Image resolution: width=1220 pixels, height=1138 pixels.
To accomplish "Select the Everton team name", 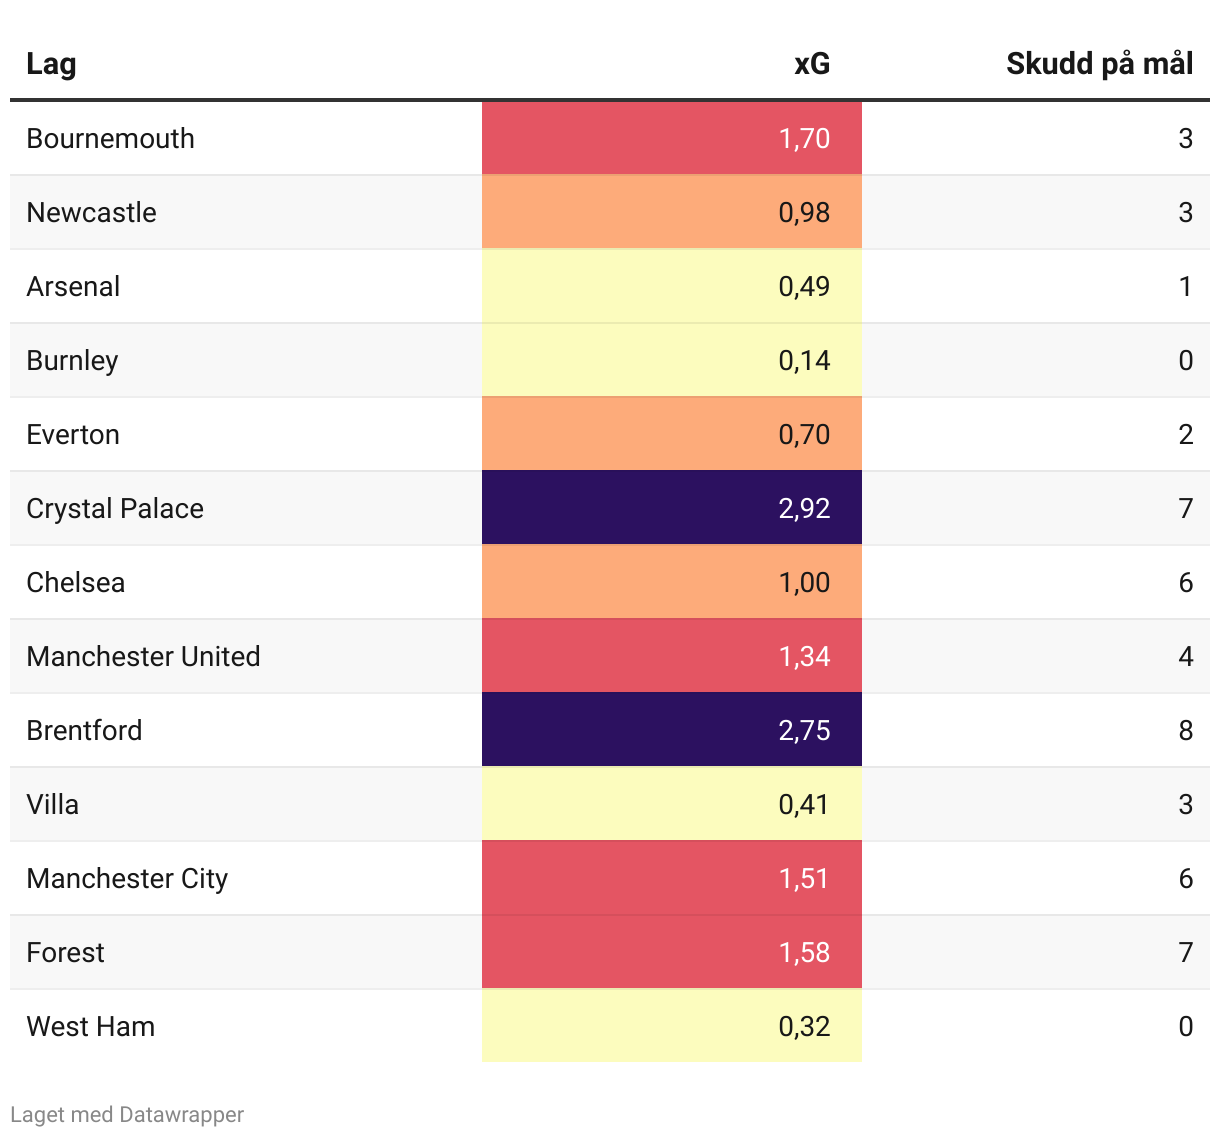I will point(73,435).
